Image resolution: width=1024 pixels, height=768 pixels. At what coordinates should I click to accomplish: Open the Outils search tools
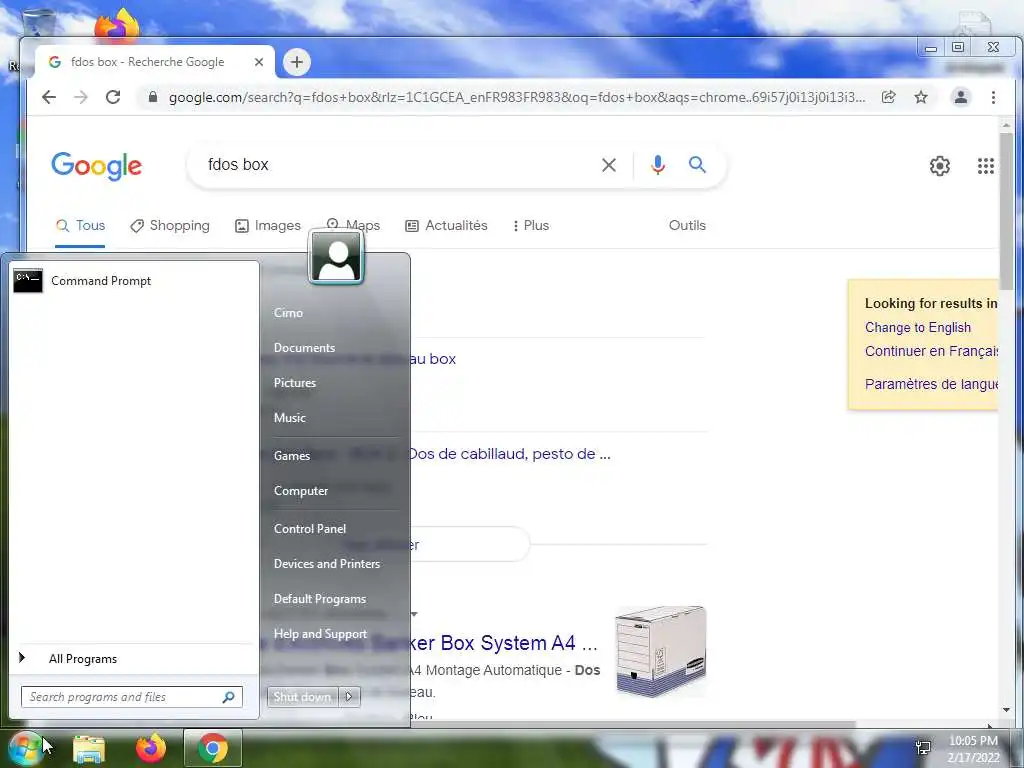[x=687, y=225]
